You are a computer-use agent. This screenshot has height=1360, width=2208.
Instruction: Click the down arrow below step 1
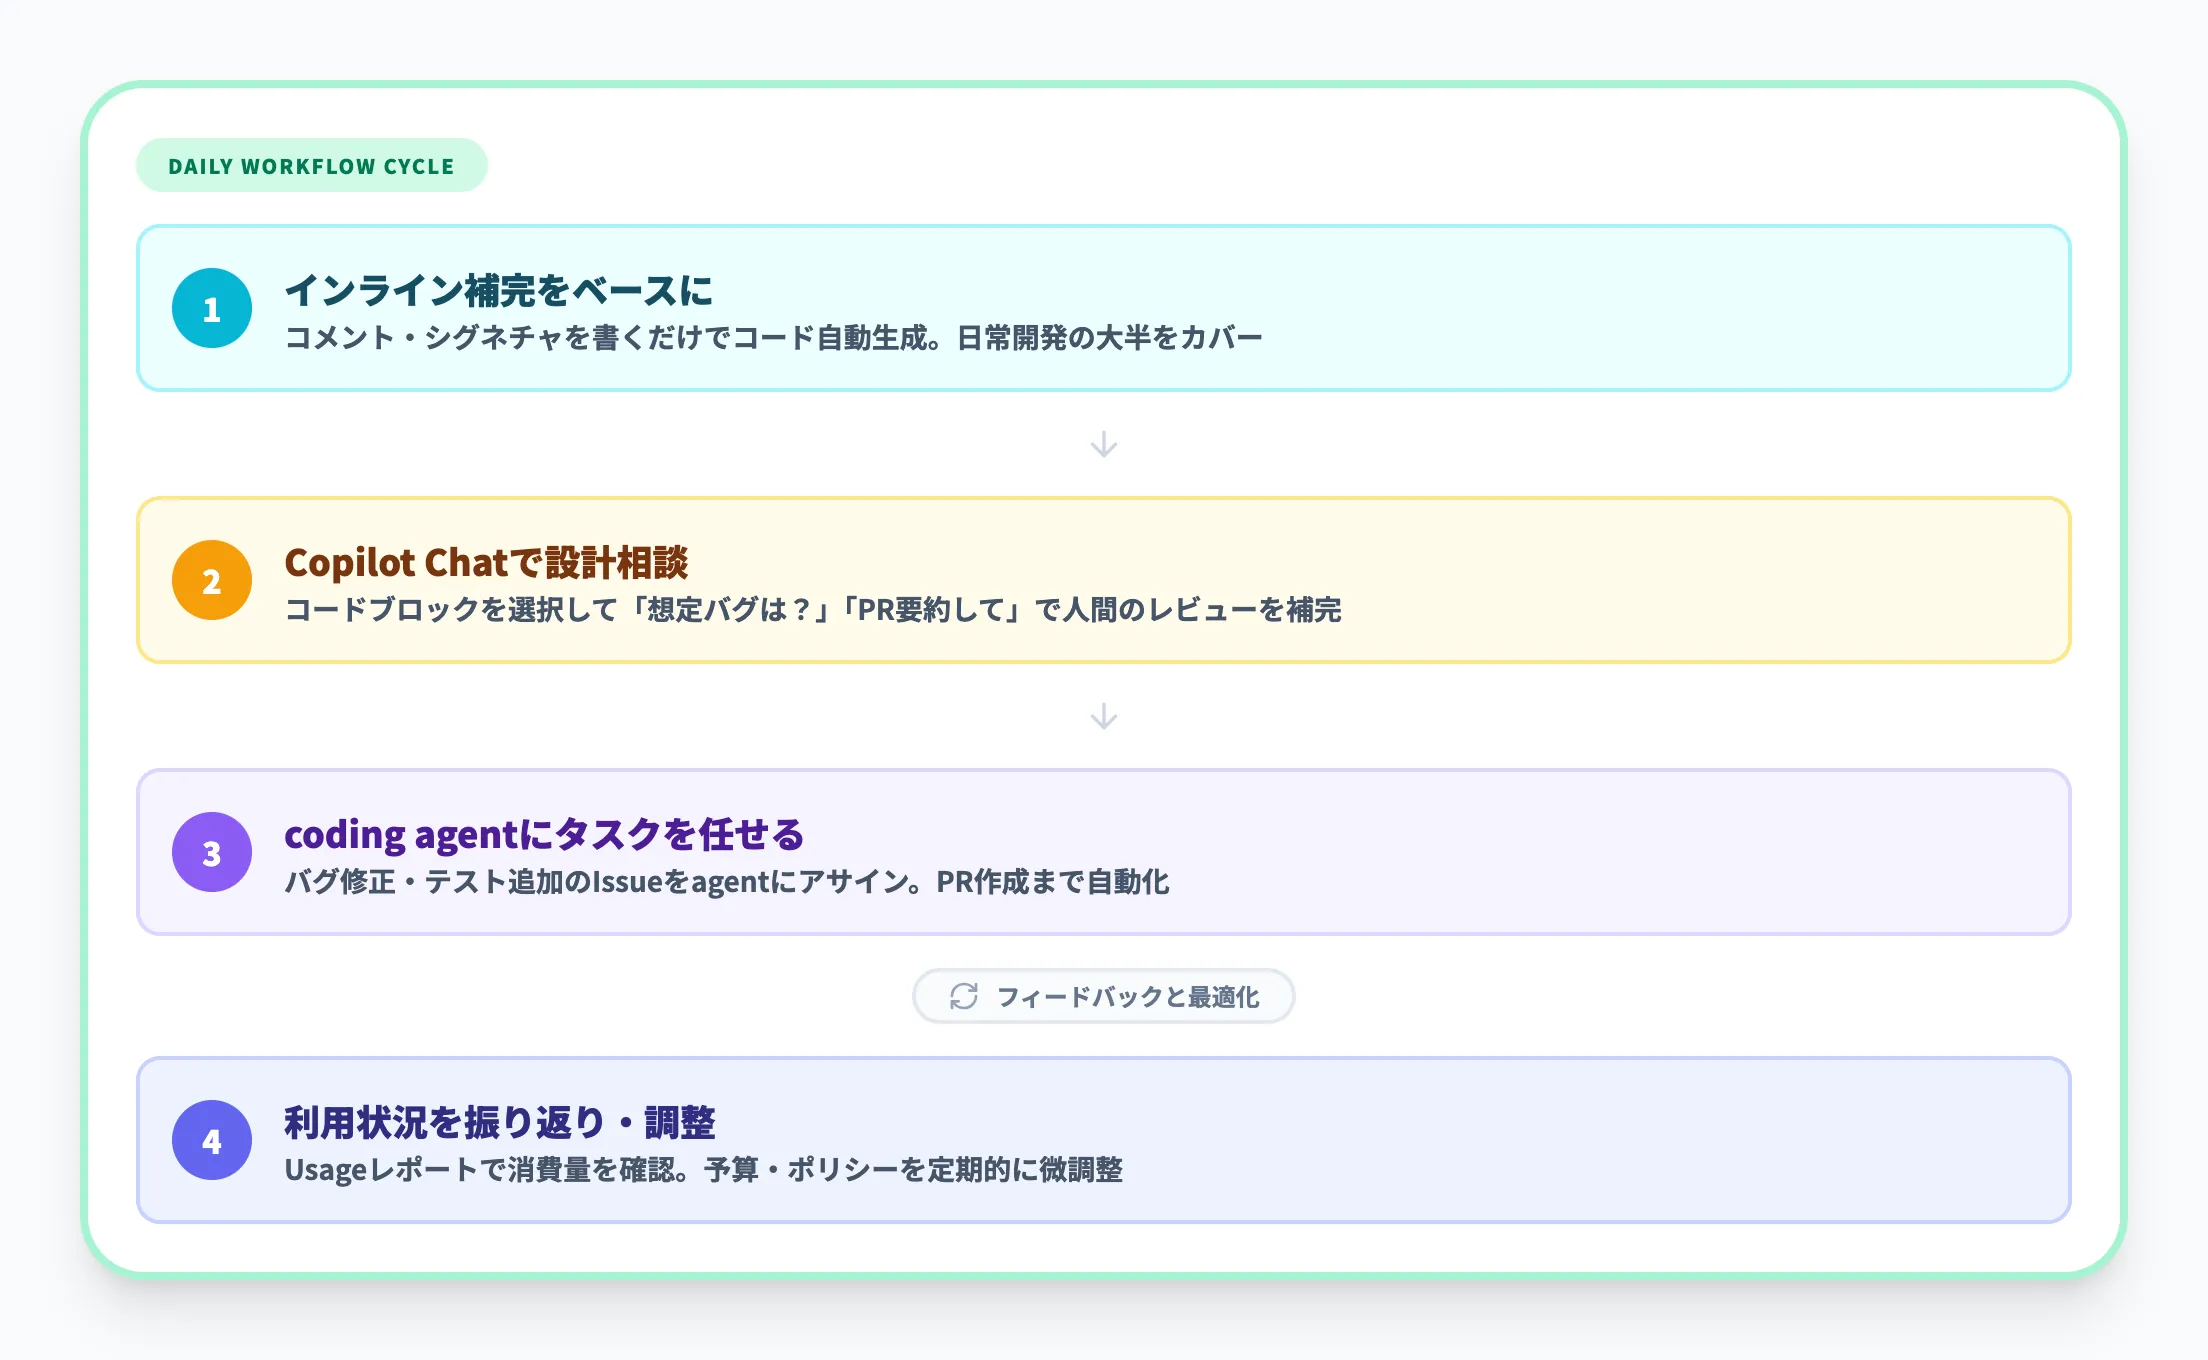coord(1103,445)
